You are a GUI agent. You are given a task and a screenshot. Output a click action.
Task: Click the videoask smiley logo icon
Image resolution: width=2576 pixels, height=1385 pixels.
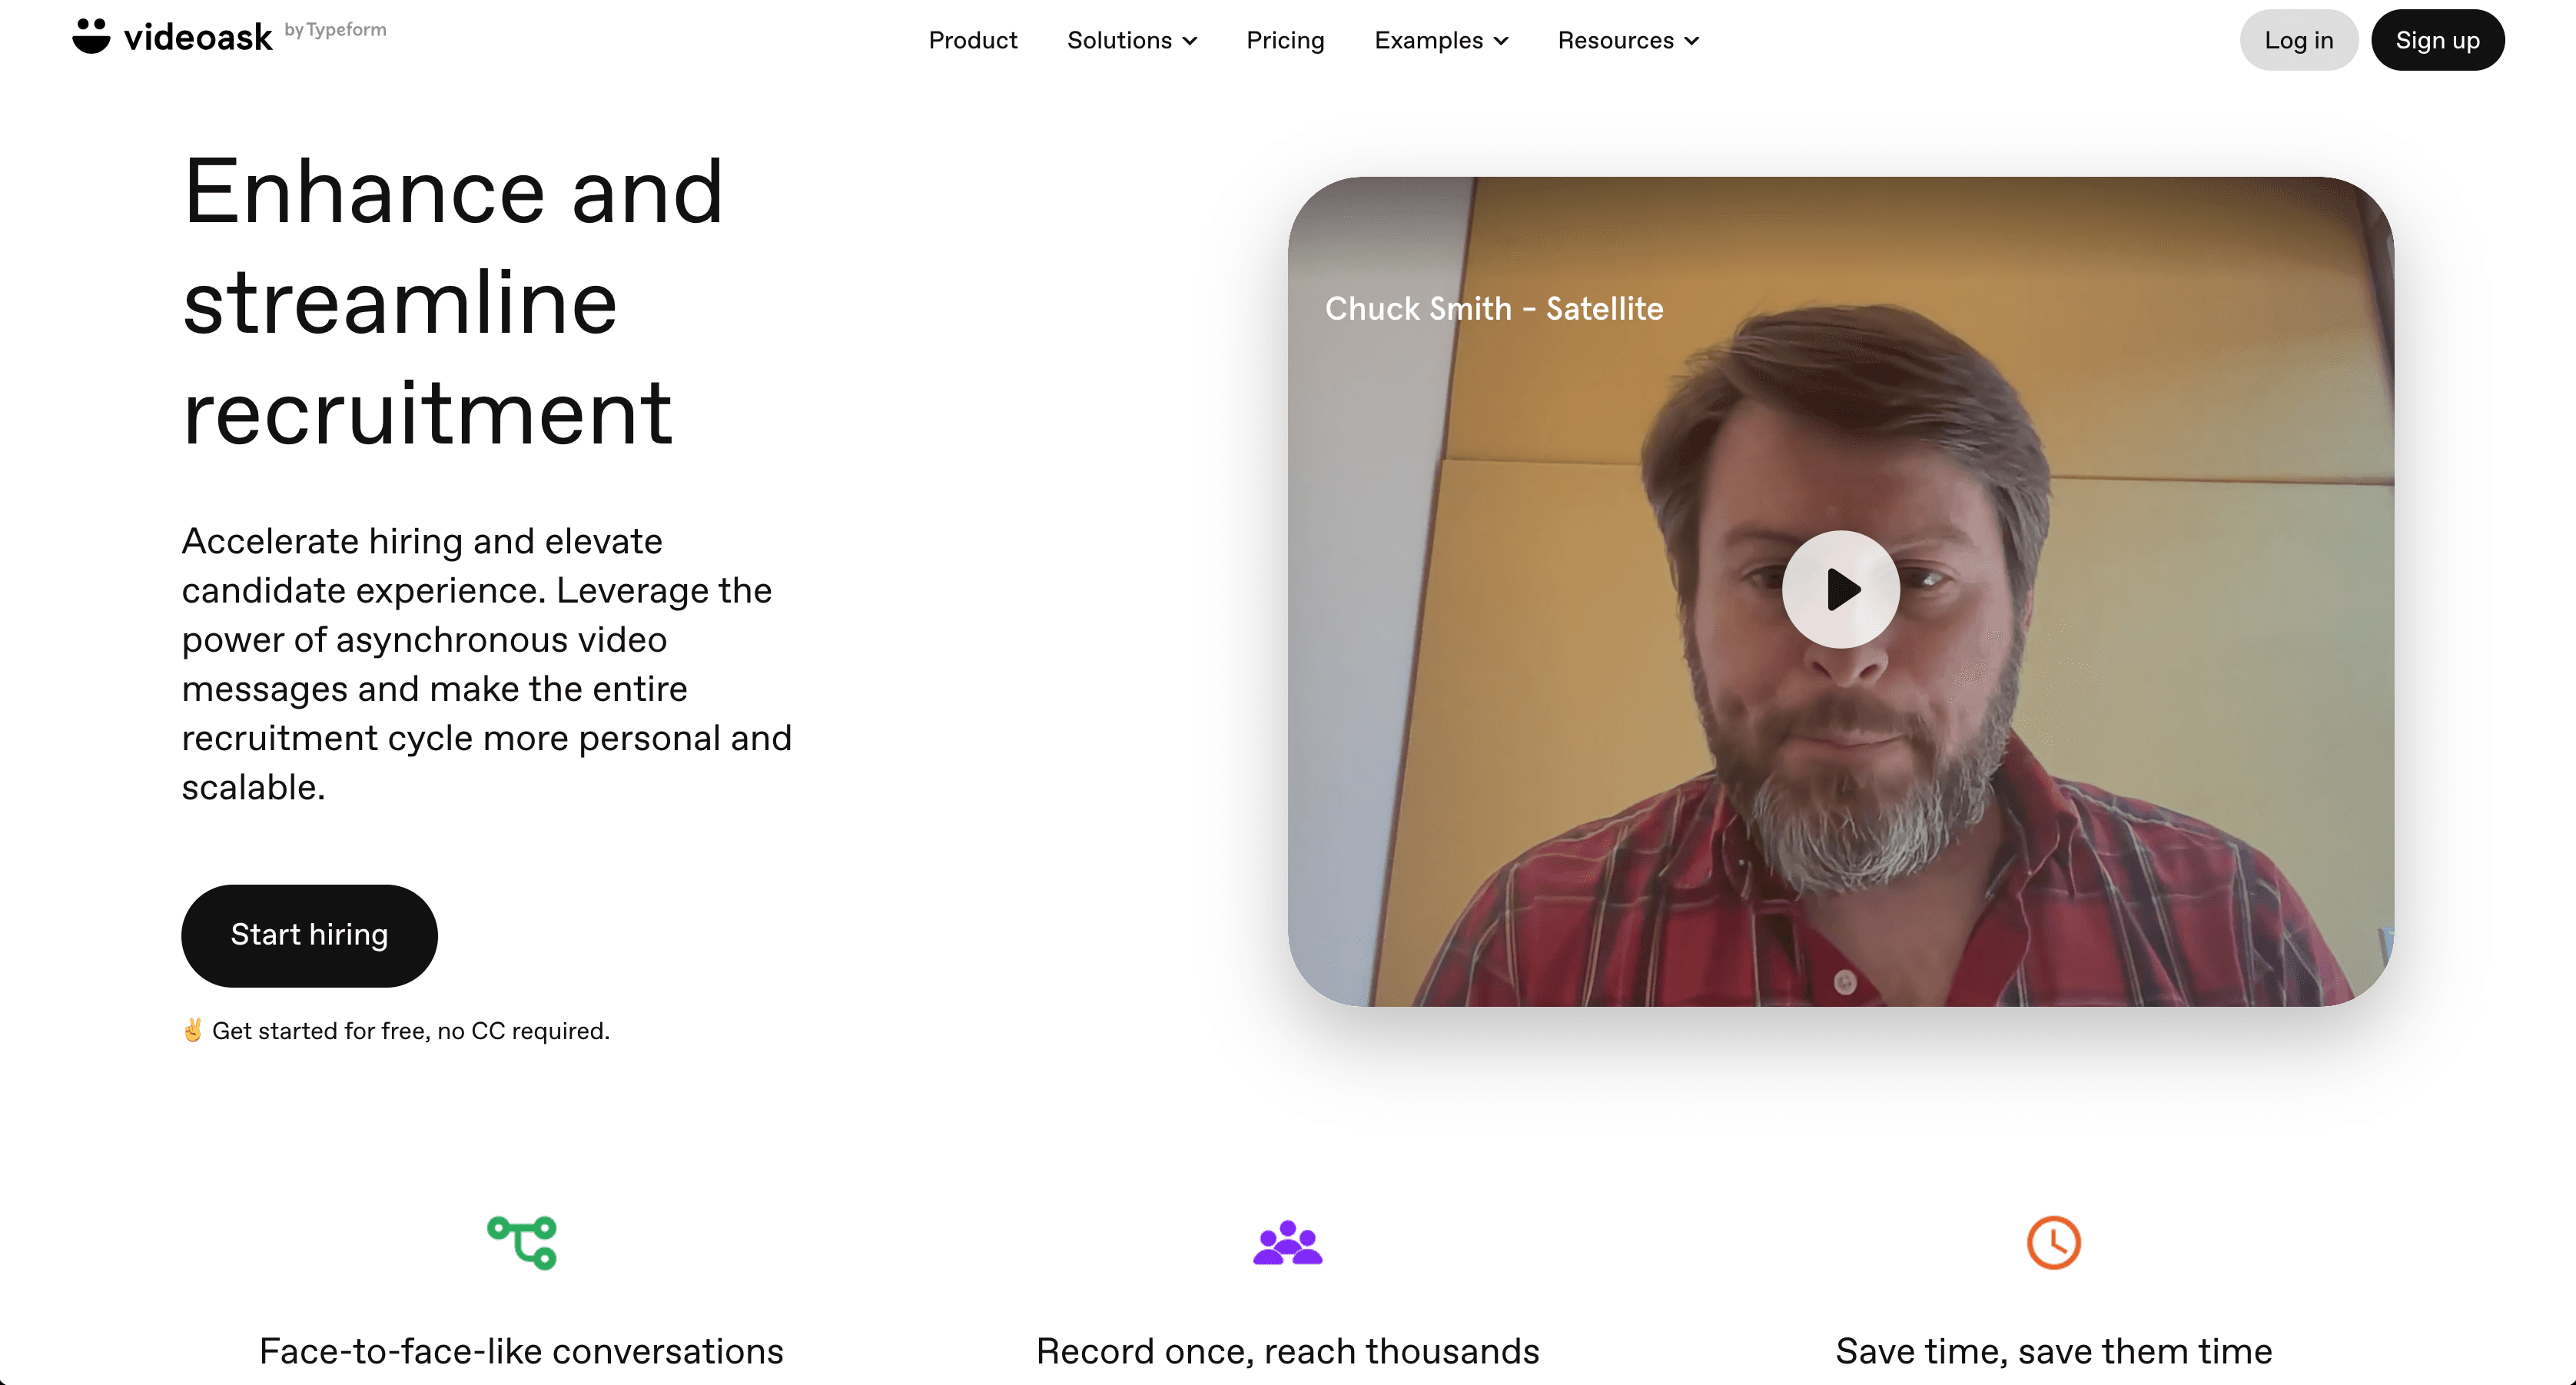[91, 36]
